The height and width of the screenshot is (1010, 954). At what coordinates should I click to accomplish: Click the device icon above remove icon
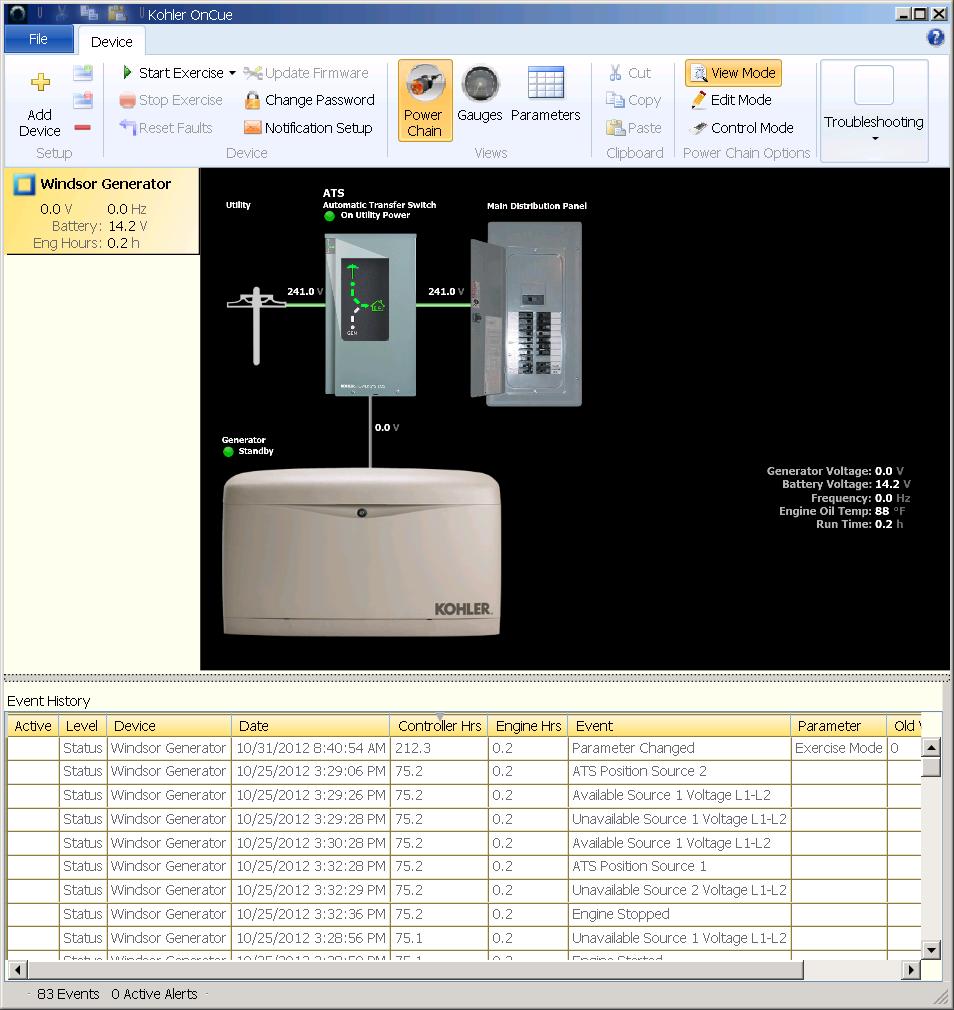82,100
